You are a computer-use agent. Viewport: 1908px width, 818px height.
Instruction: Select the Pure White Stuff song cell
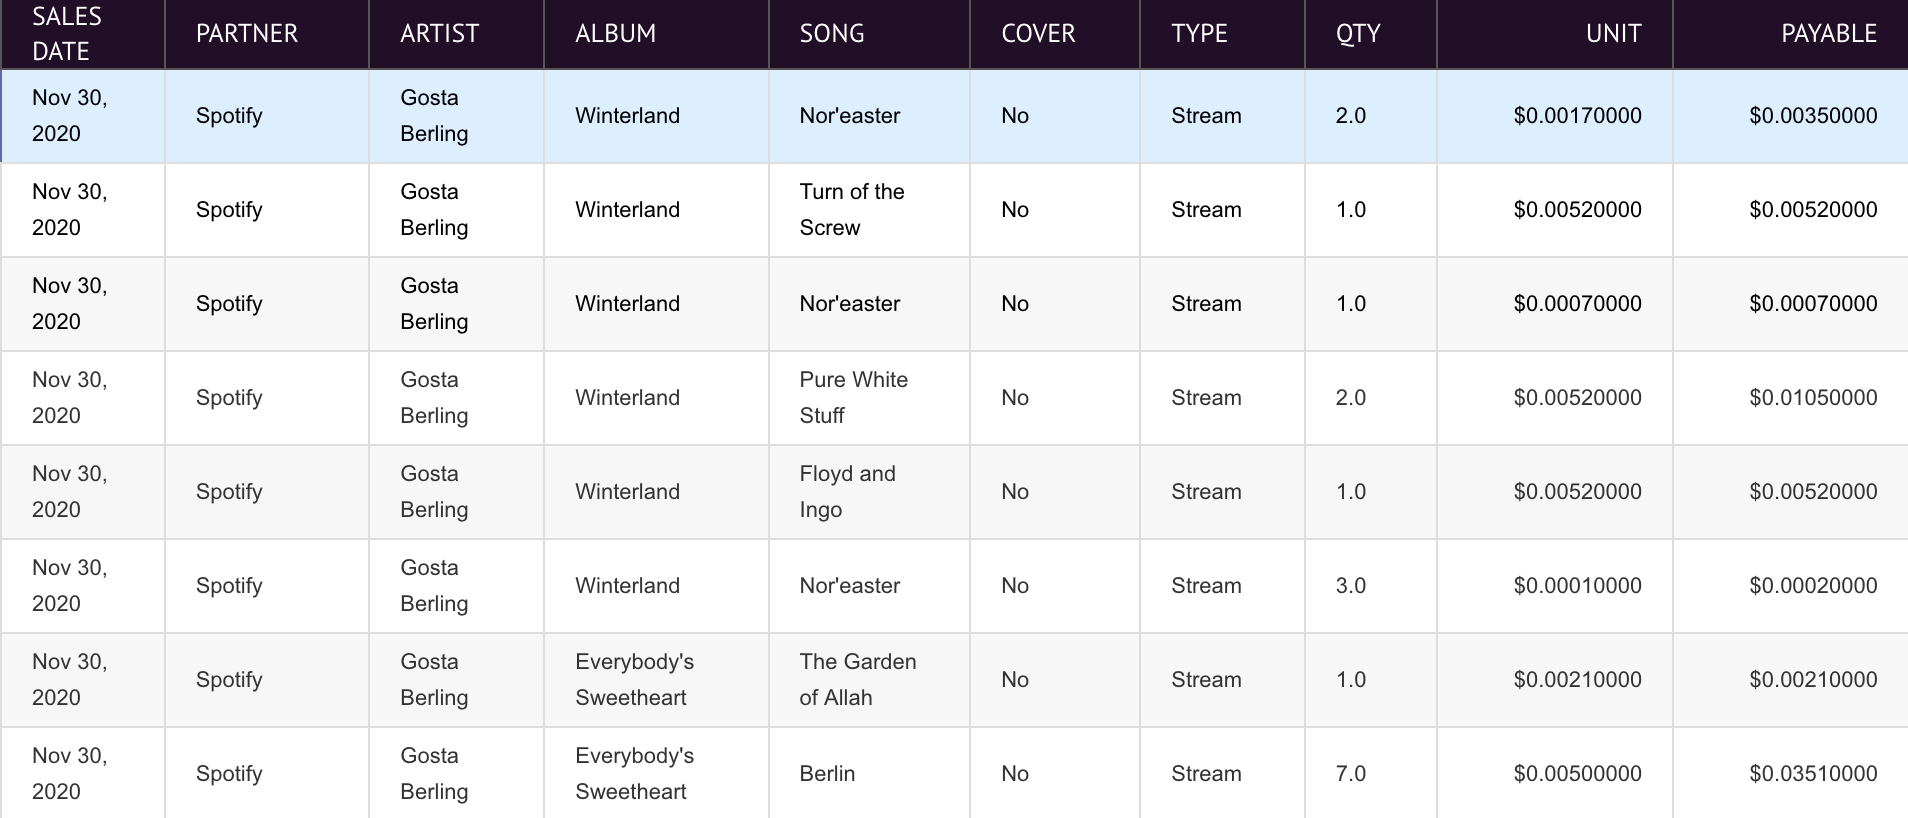[869, 398]
